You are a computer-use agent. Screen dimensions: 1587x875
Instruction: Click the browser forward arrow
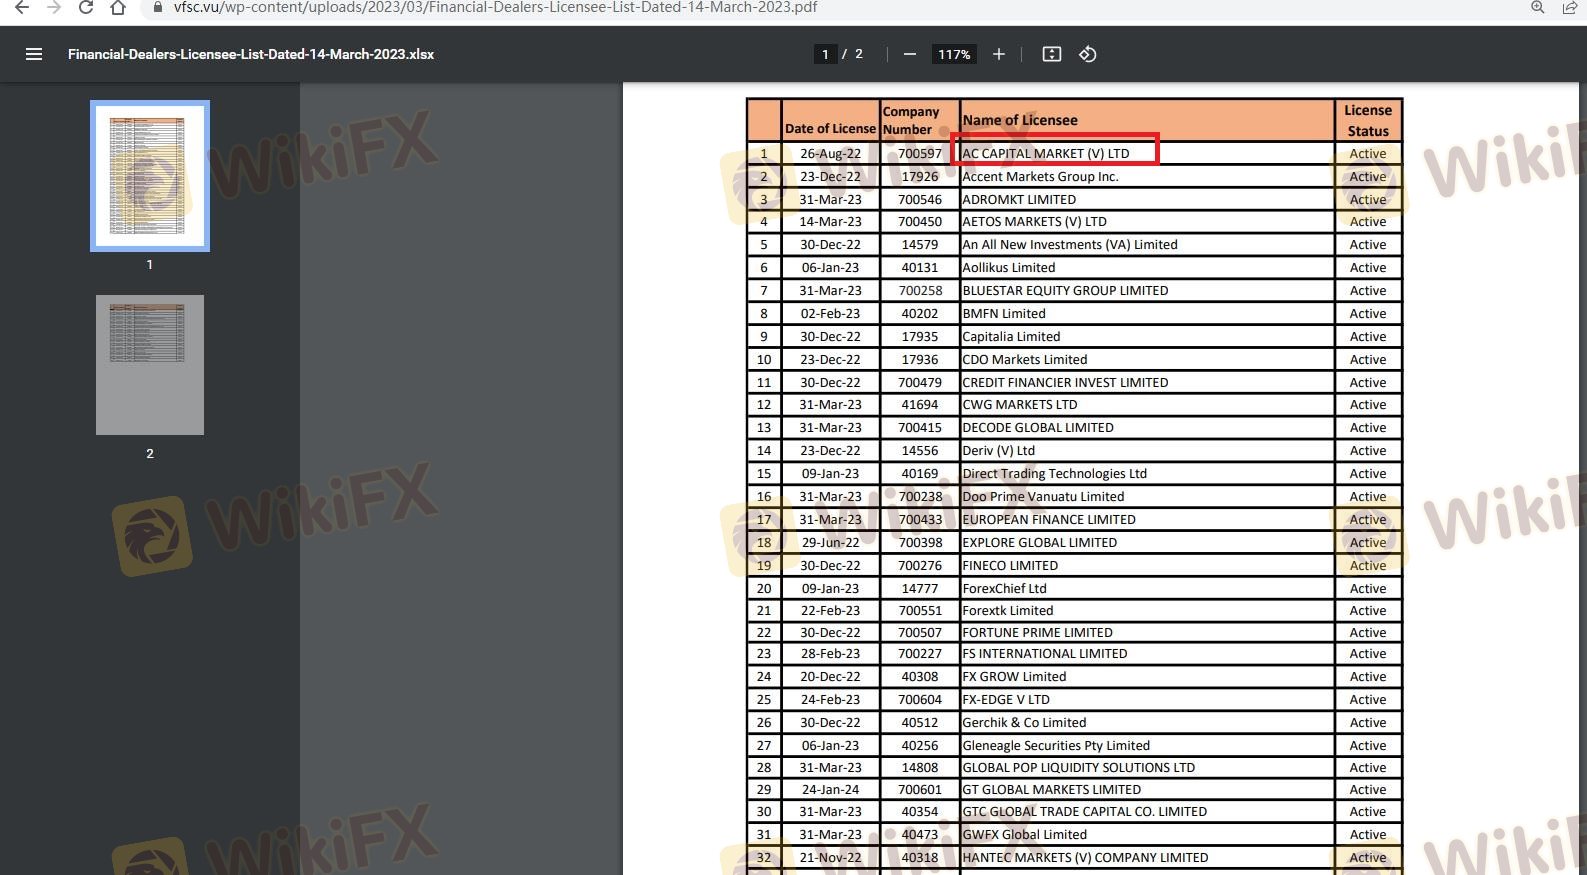(x=54, y=8)
